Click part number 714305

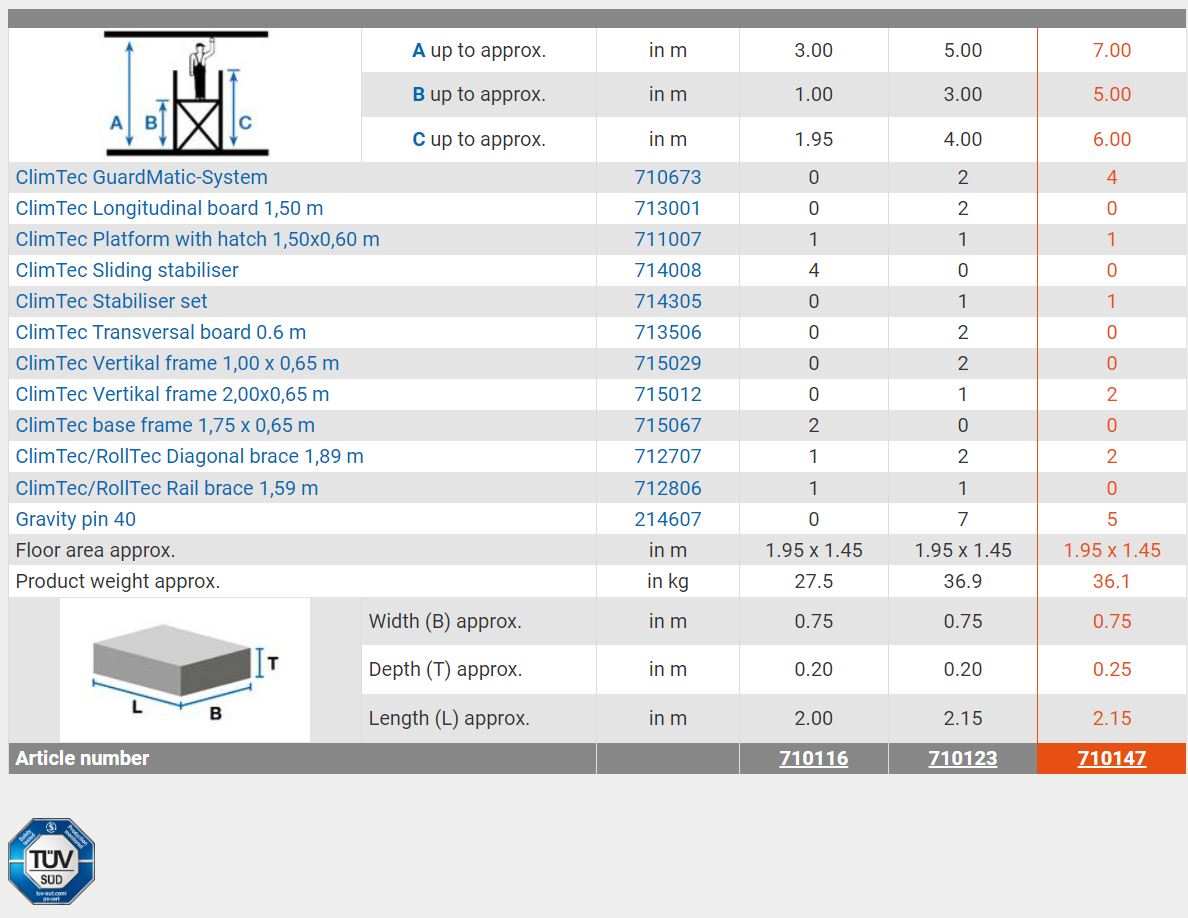tap(667, 301)
